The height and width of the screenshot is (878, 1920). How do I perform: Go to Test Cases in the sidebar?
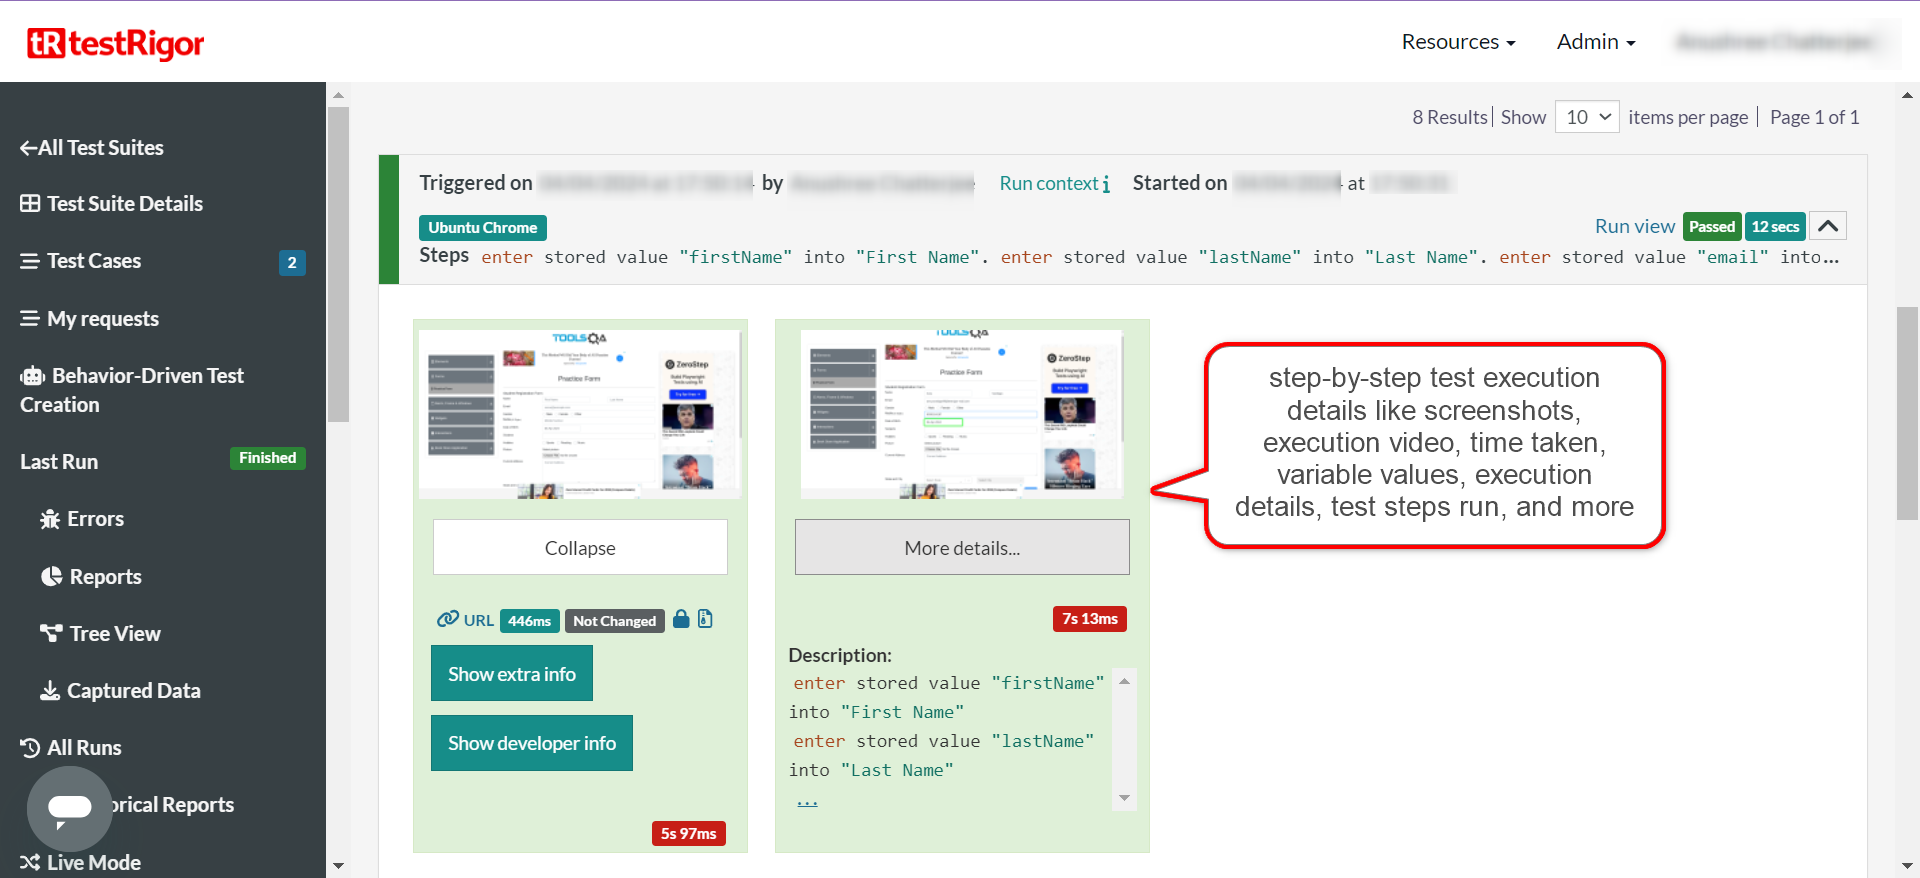(94, 261)
